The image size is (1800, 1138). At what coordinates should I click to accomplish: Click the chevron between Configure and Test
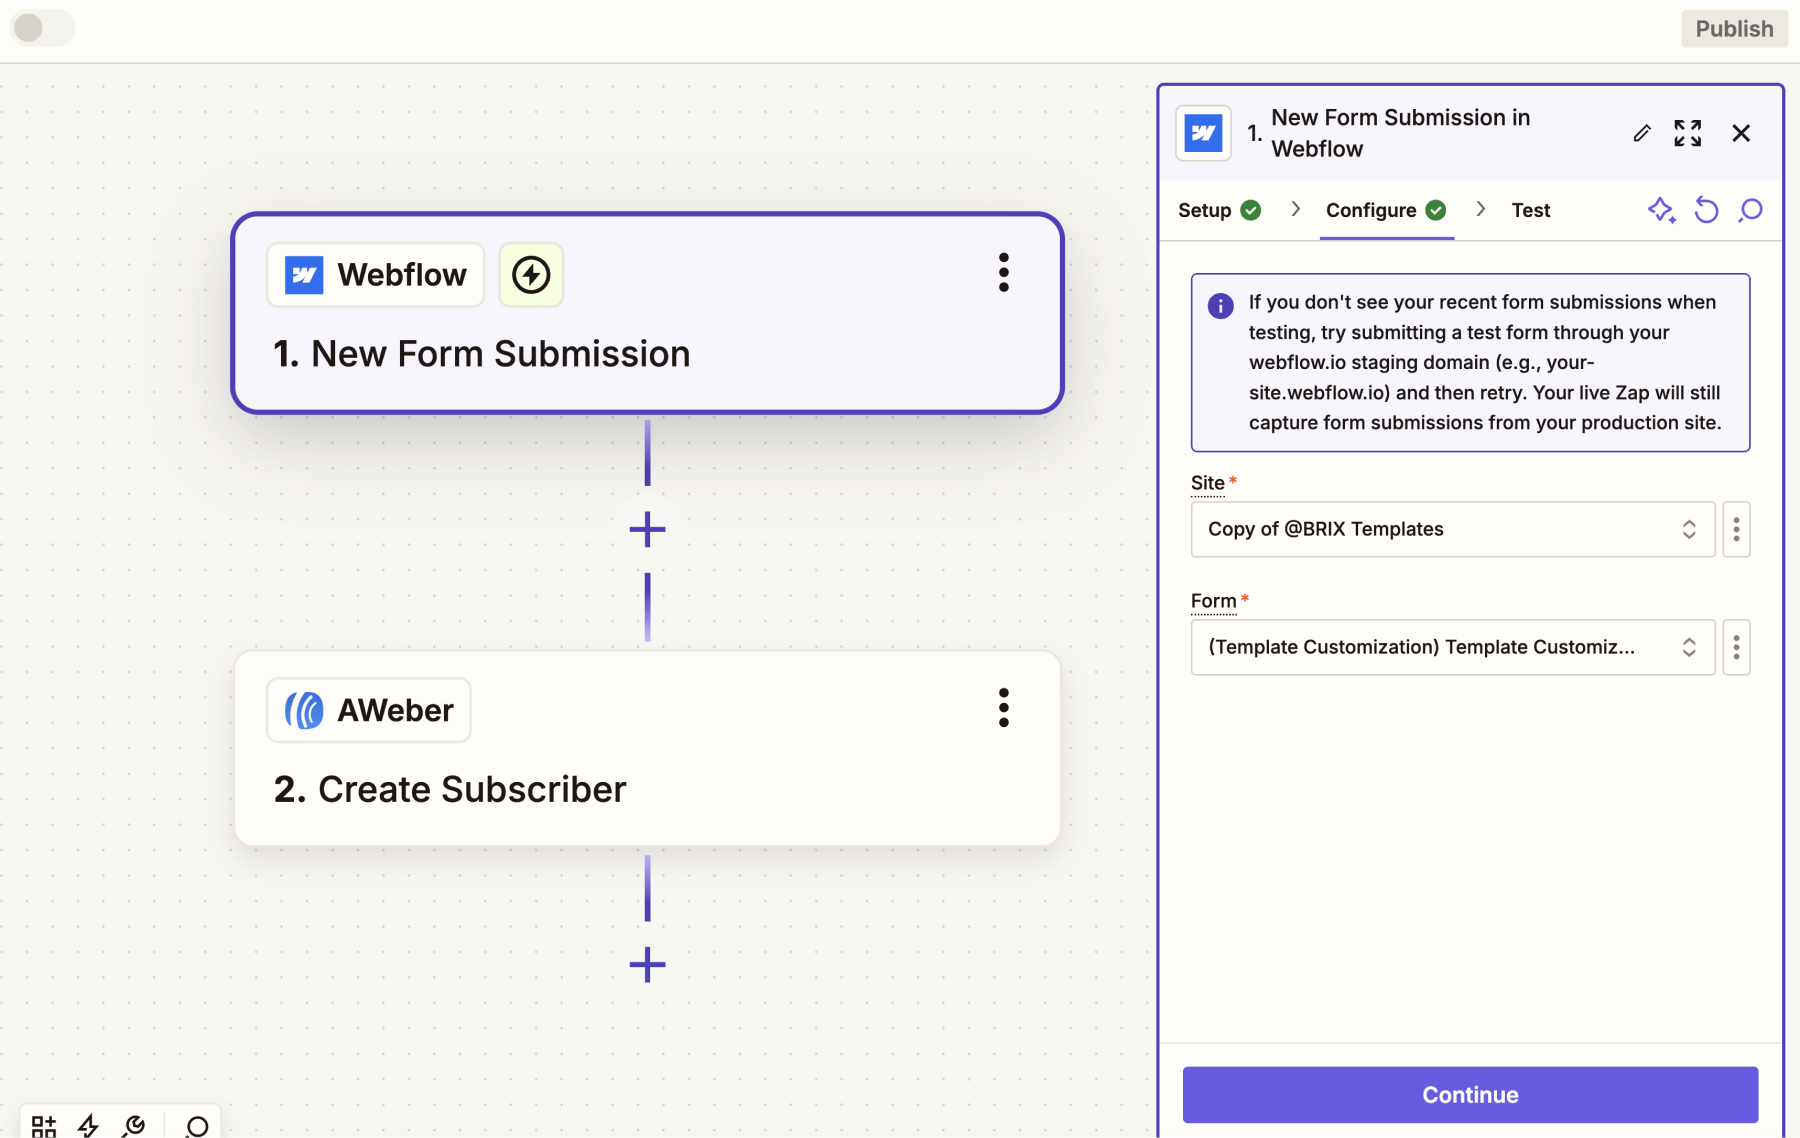[x=1480, y=209]
